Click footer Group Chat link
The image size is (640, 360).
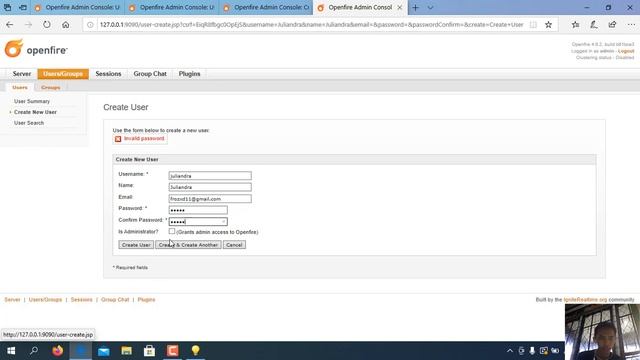[x=115, y=300]
